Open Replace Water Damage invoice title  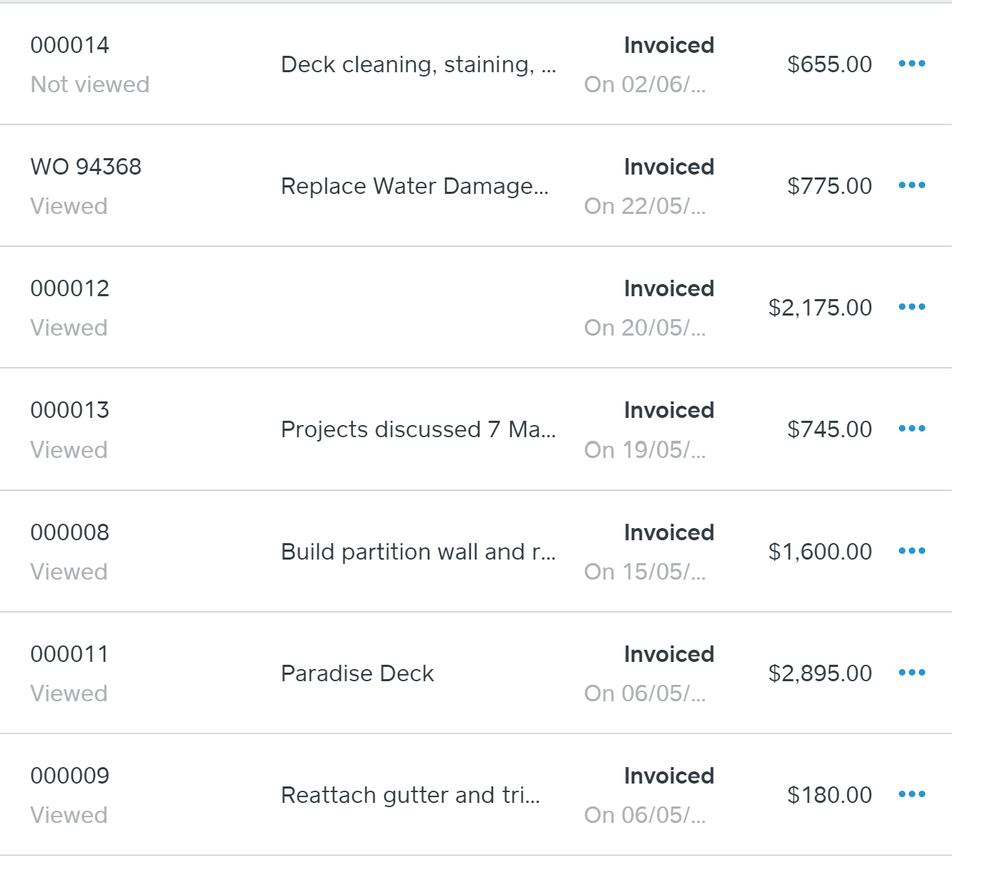pyautogui.click(x=414, y=186)
